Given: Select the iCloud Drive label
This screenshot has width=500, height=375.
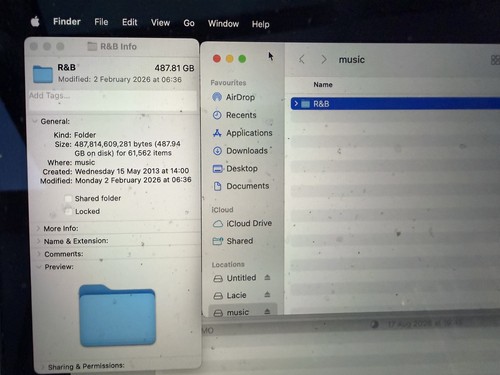Looking at the screenshot, I should tap(249, 223).
